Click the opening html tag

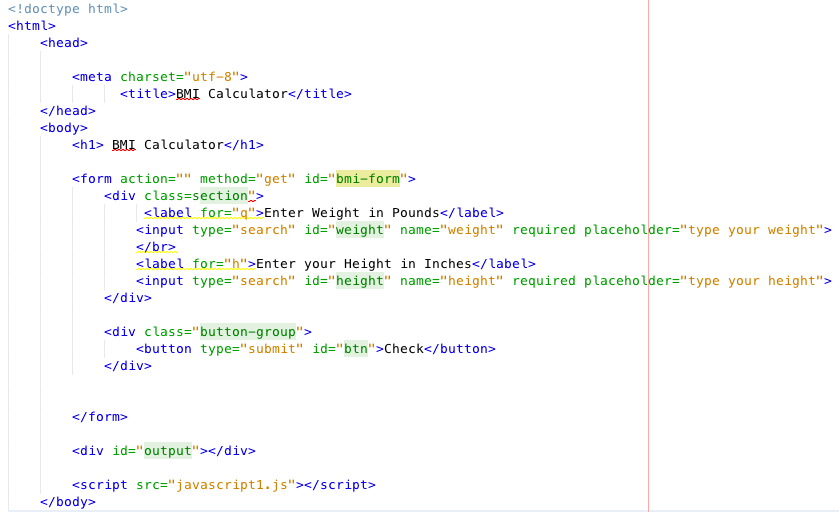[x=32, y=26]
